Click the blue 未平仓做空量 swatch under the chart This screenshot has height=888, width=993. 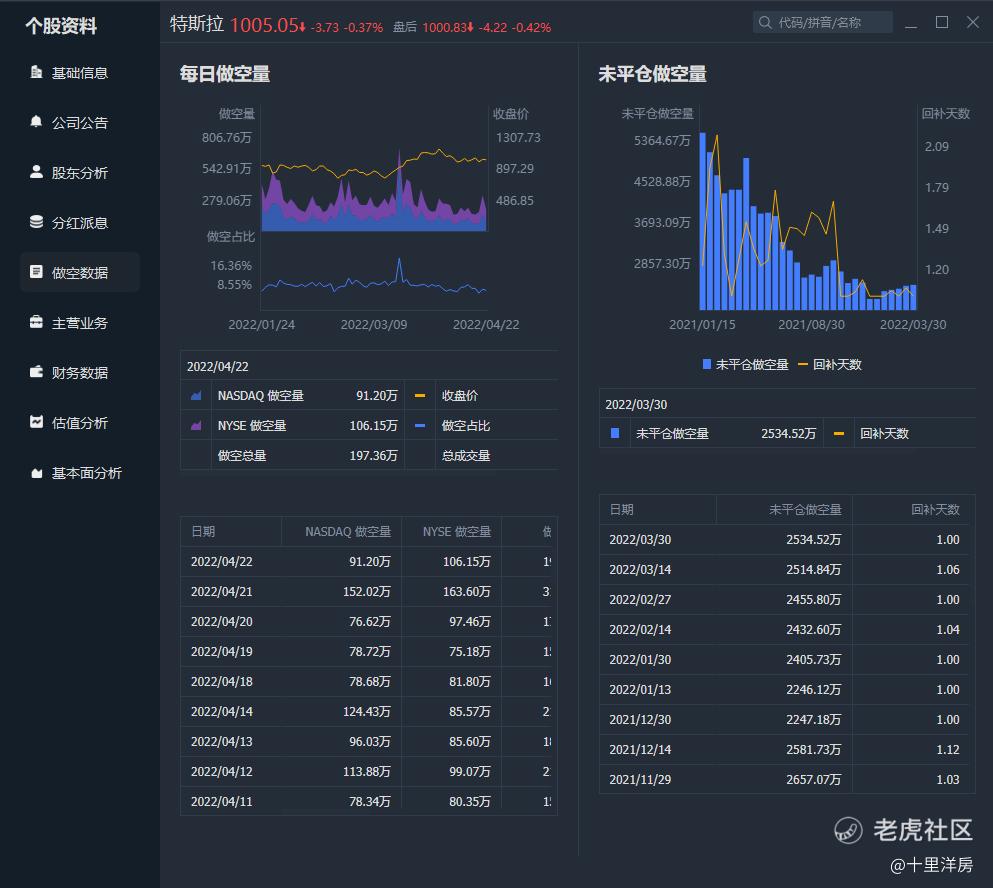tap(707, 364)
